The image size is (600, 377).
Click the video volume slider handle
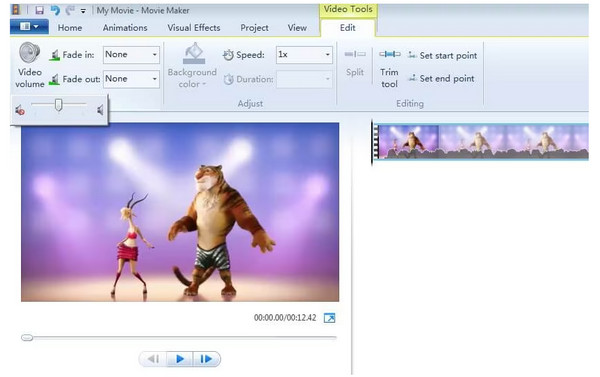[x=59, y=105]
